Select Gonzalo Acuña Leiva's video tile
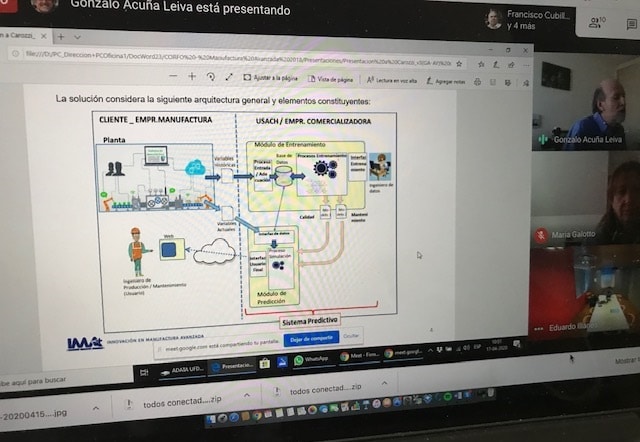Image resolution: width=640 pixels, height=442 pixels. (x=587, y=102)
